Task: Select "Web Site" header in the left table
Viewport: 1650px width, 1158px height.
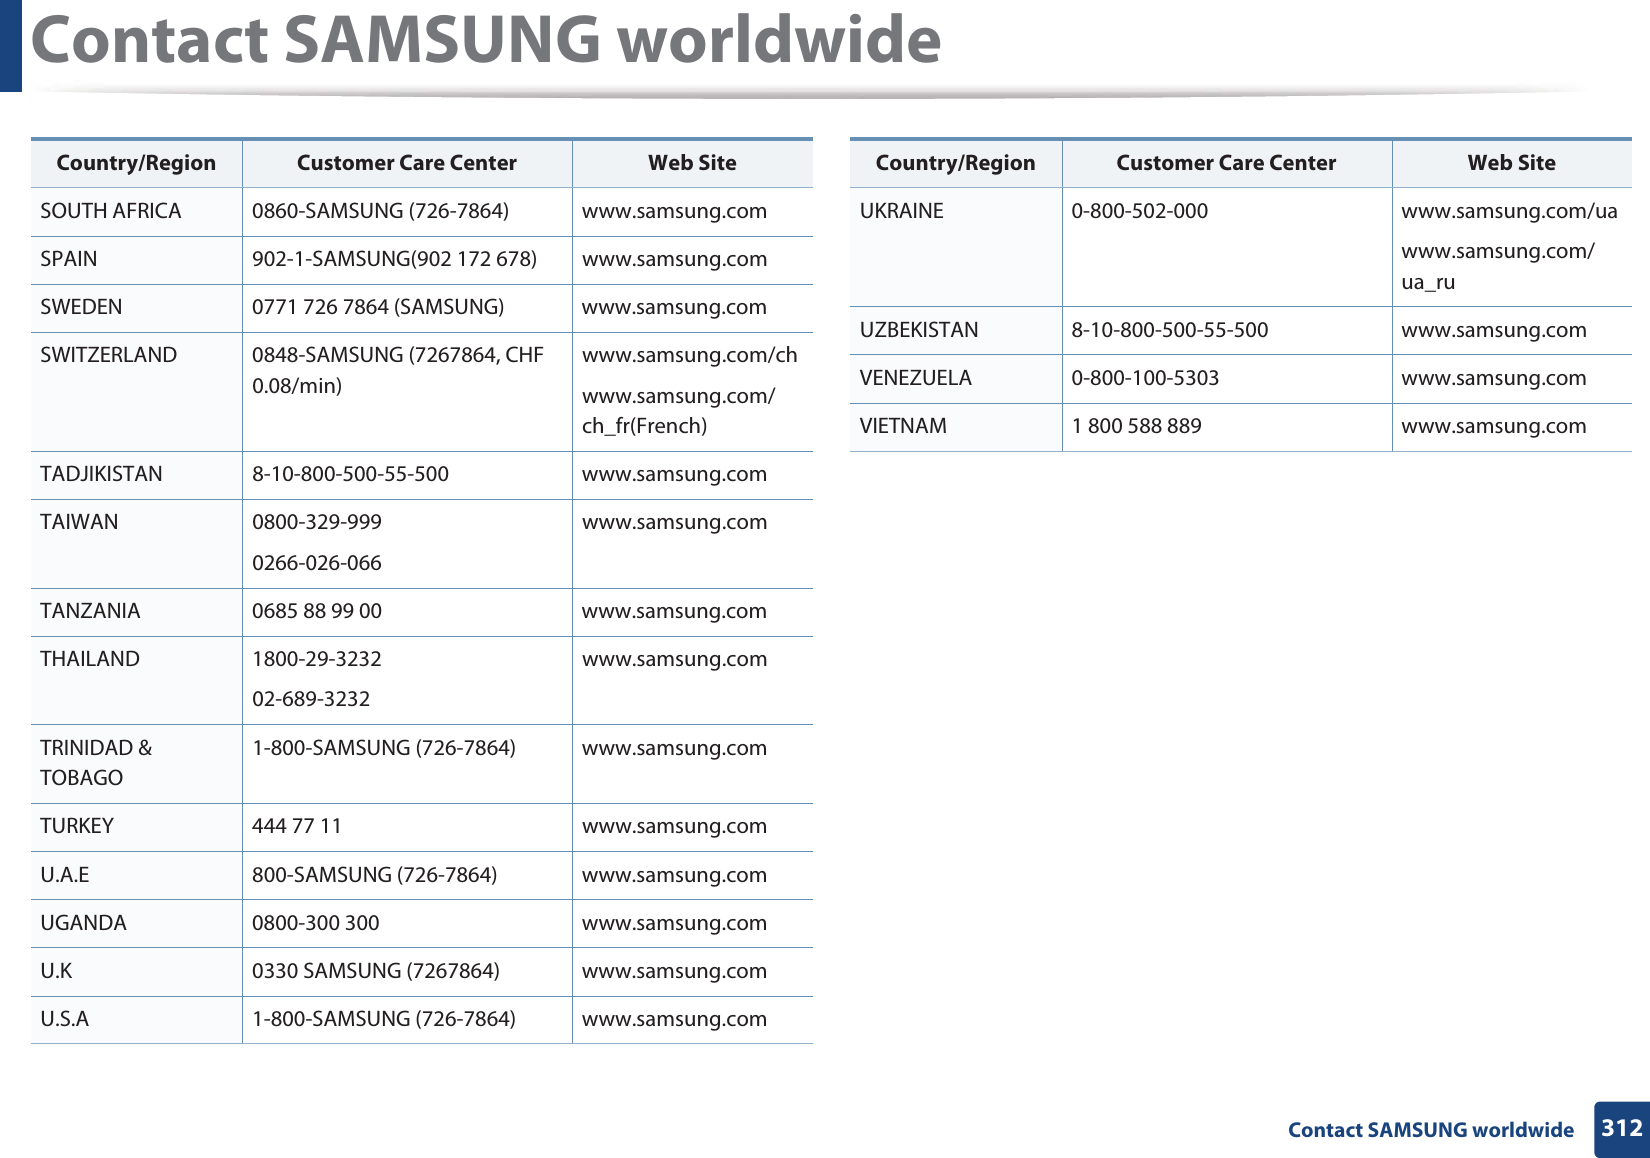Action: point(692,163)
